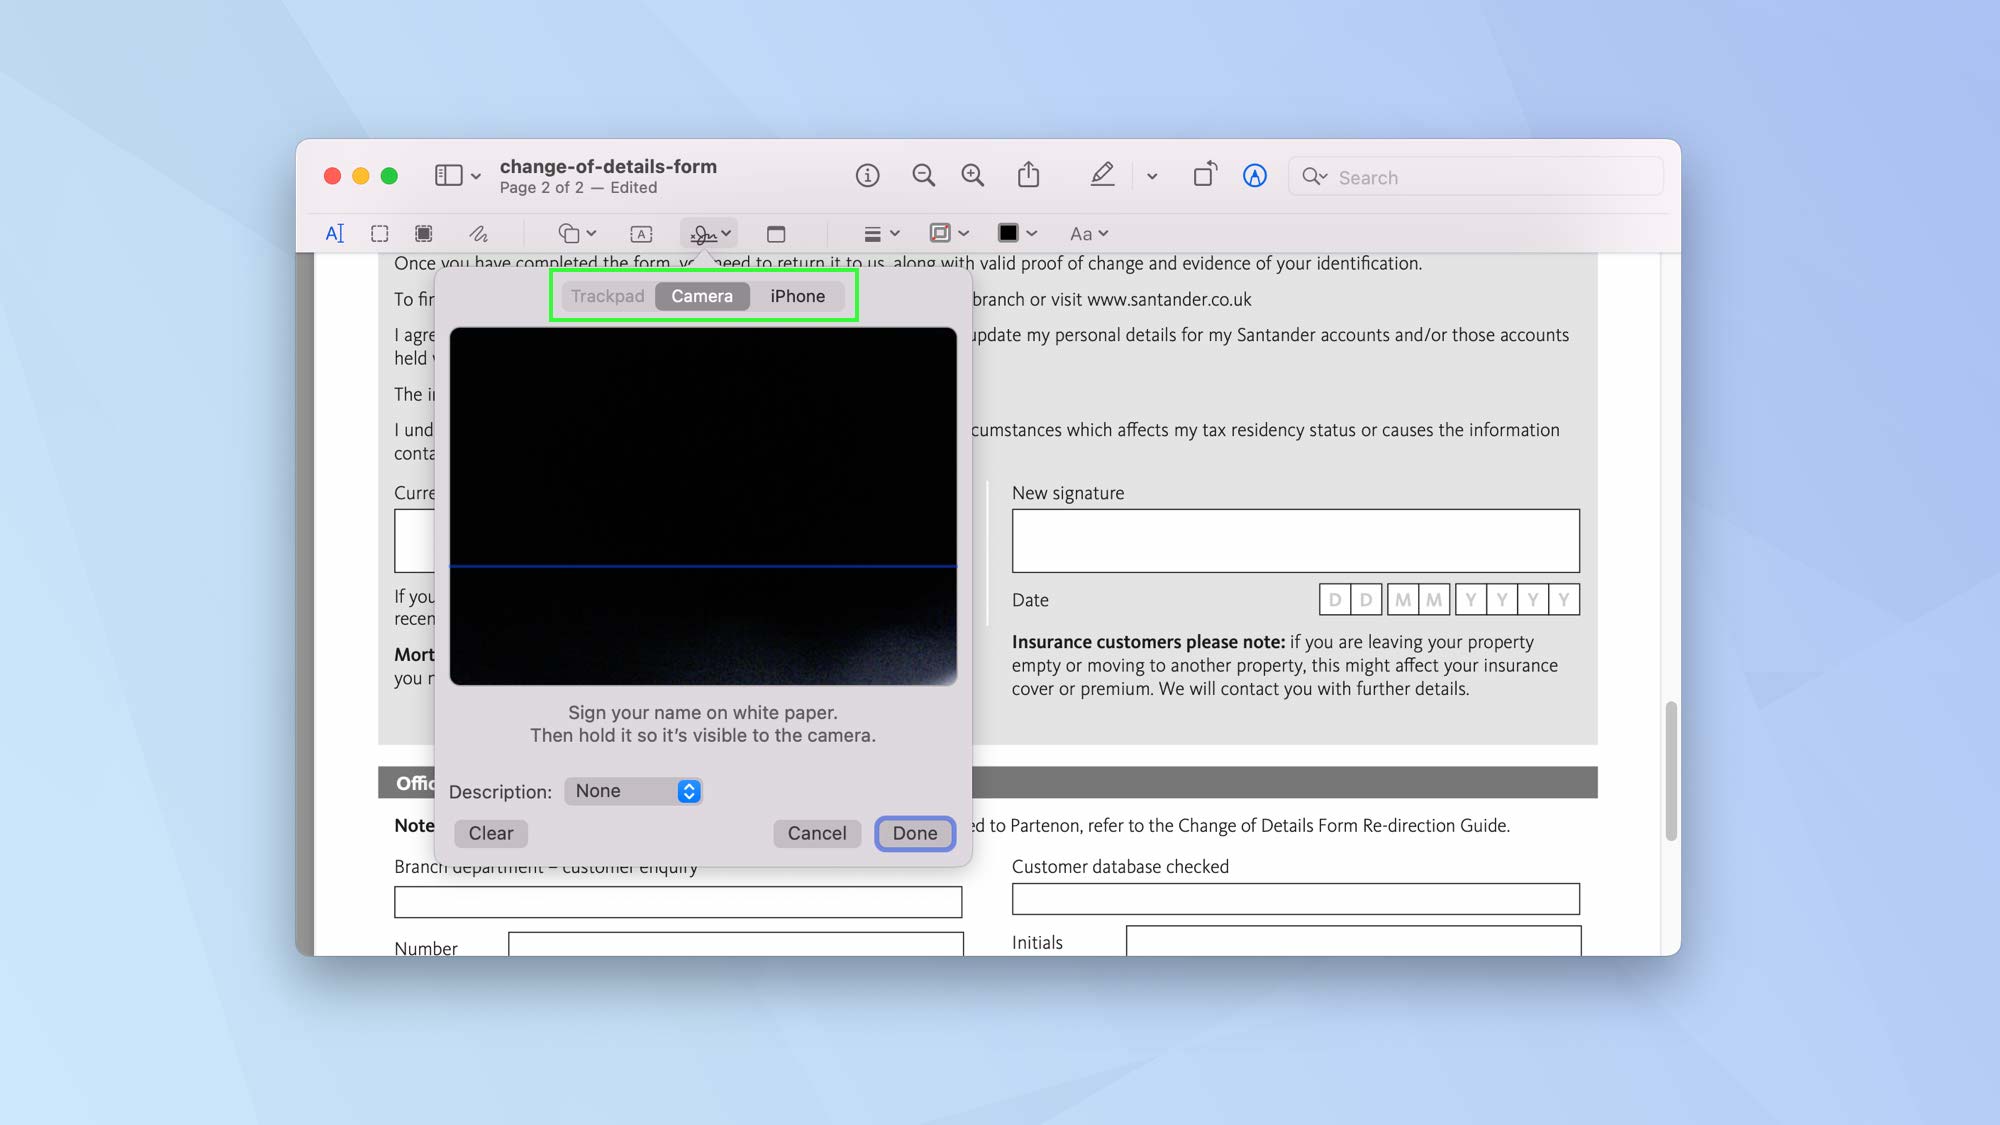Image resolution: width=2000 pixels, height=1125 pixels.
Task: Keep Camera tab selected
Action: tap(702, 295)
